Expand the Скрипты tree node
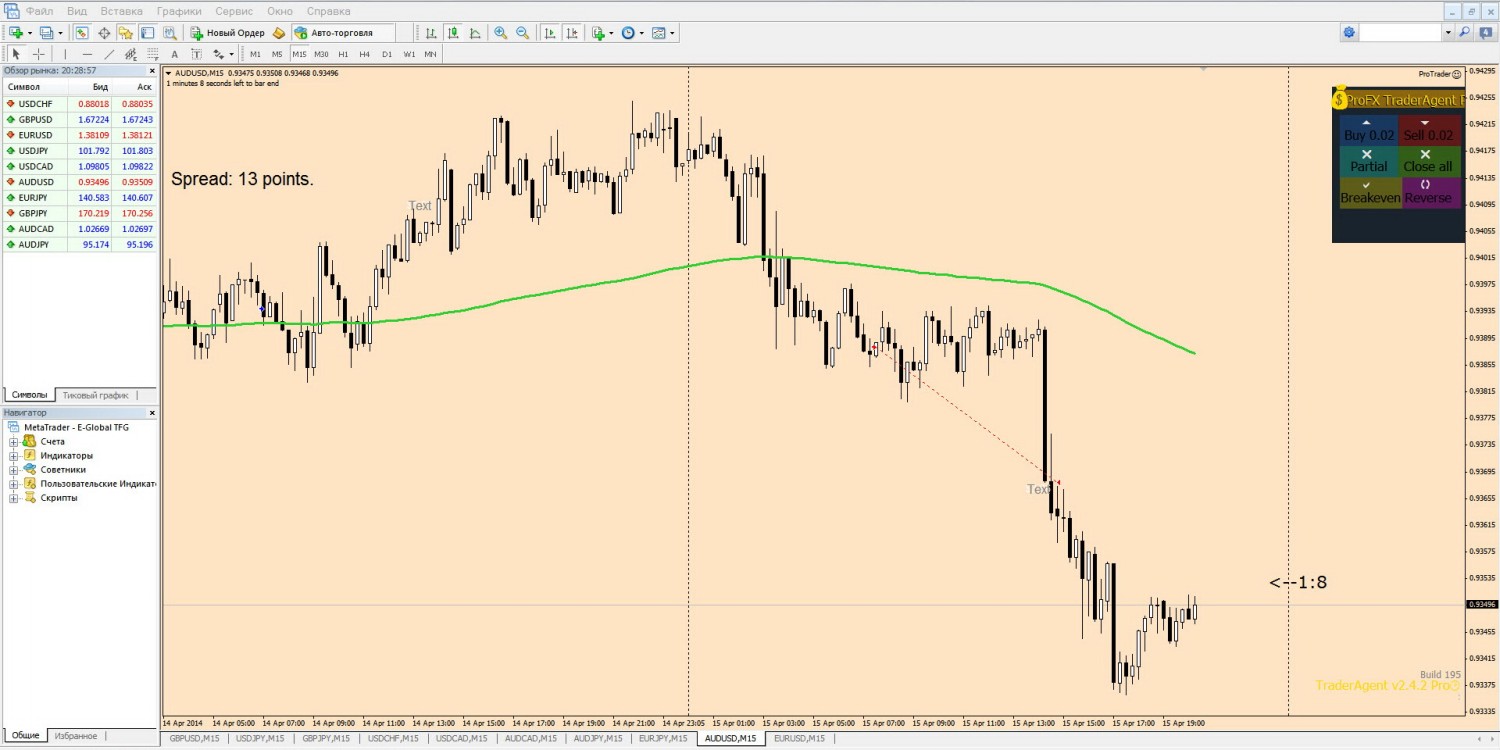The width and height of the screenshot is (1500, 750). tap(14, 497)
